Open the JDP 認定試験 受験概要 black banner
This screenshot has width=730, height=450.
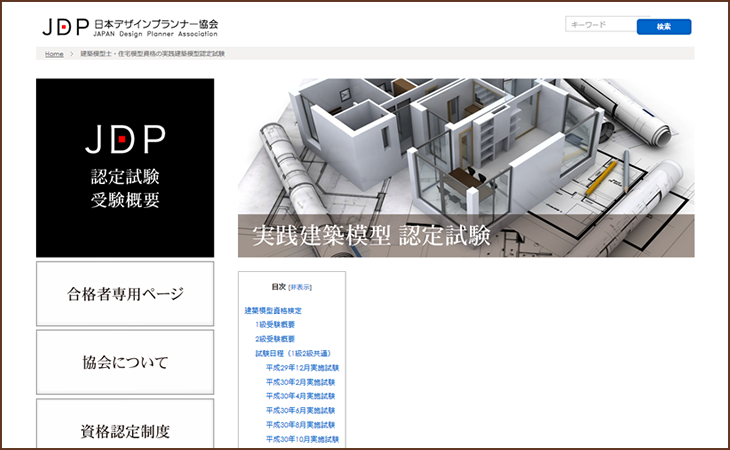click(125, 167)
